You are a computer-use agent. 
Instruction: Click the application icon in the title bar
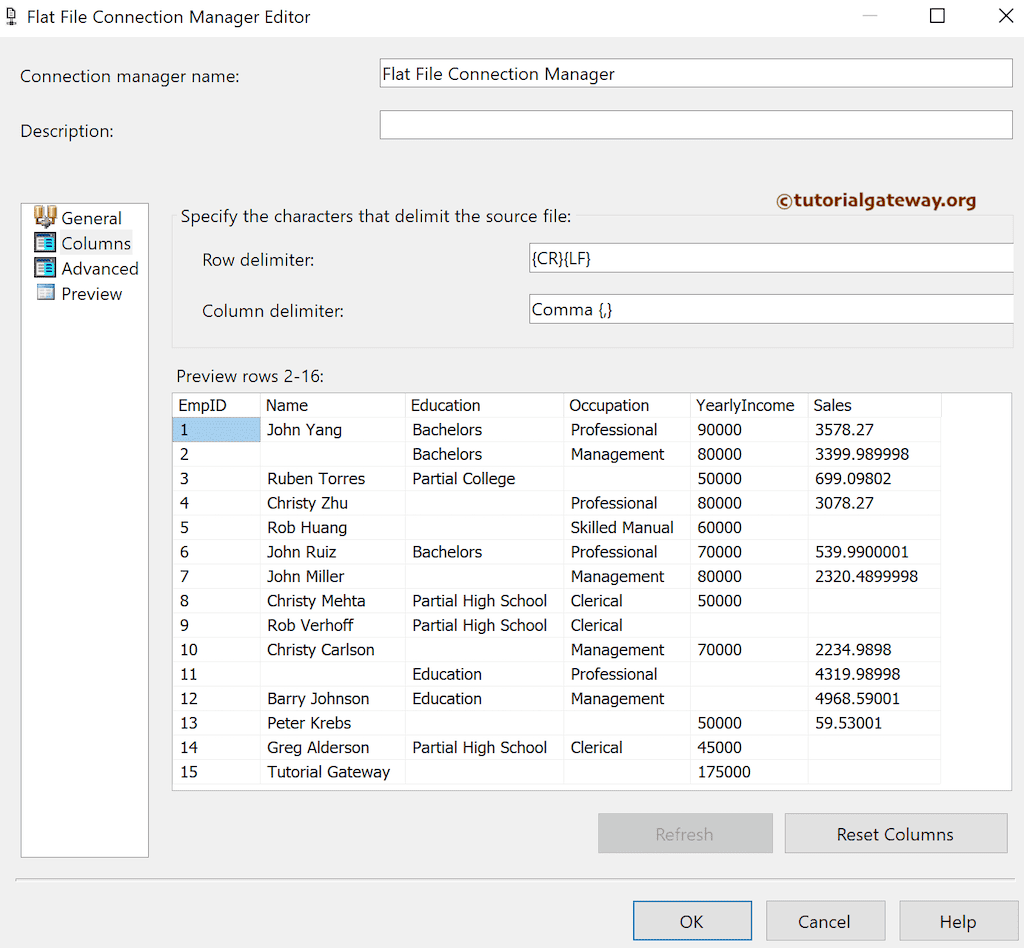point(12,16)
